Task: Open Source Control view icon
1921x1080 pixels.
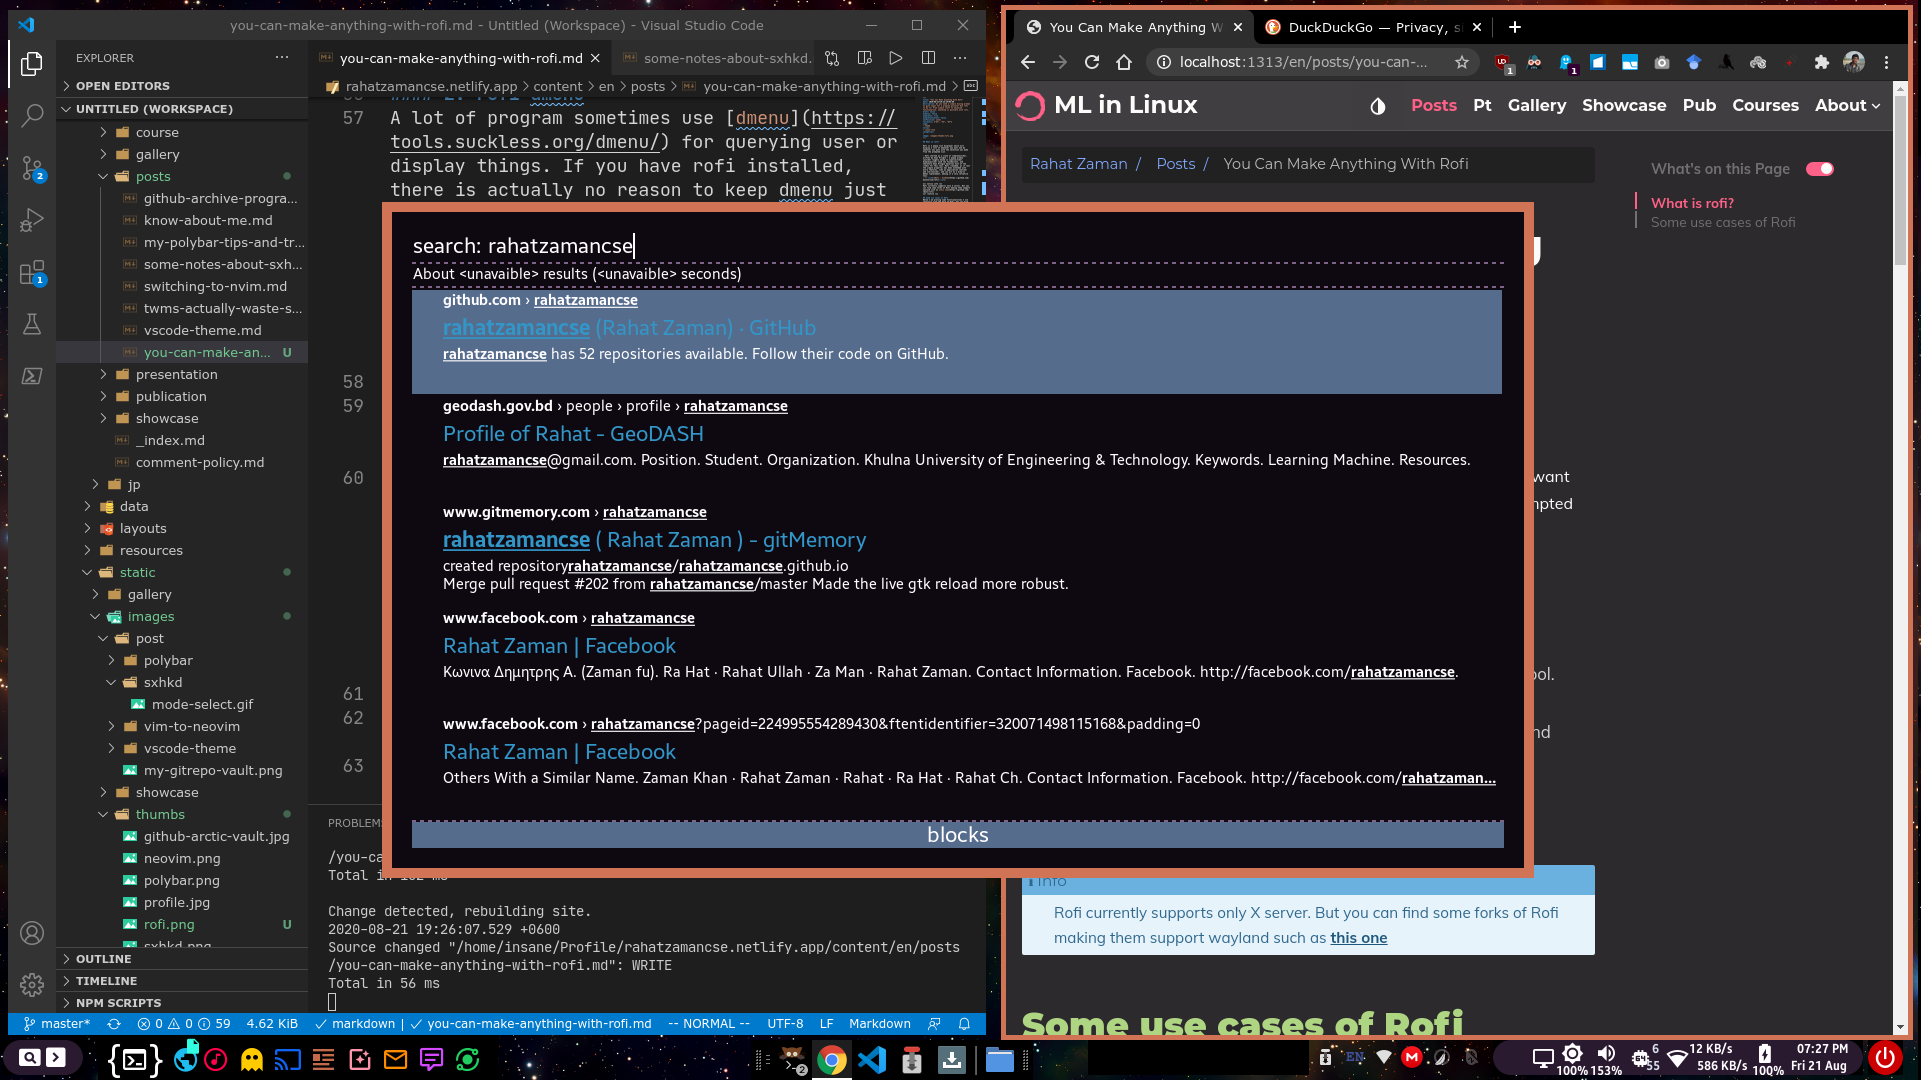Action: tap(32, 168)
